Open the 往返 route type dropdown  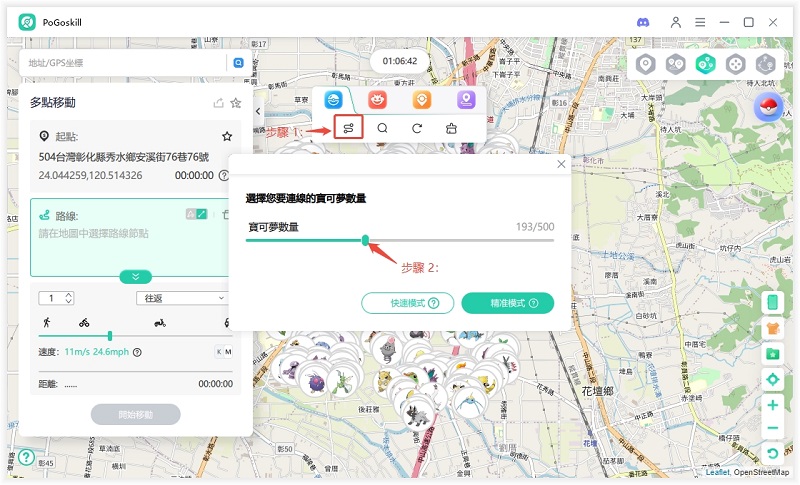coord(182,298)
